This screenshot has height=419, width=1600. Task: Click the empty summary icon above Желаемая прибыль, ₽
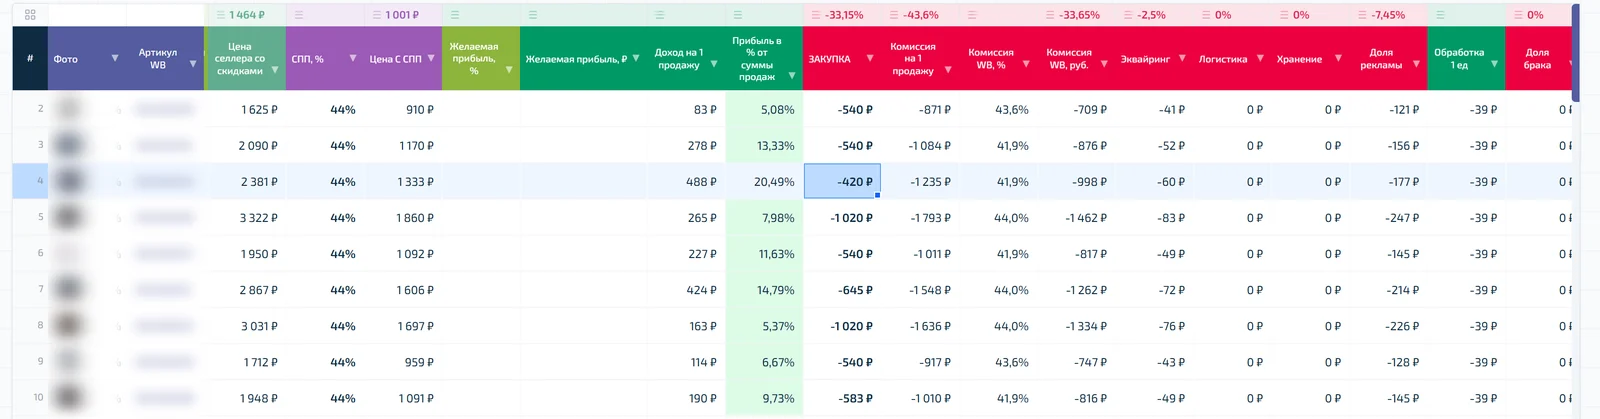pos(533,15)
